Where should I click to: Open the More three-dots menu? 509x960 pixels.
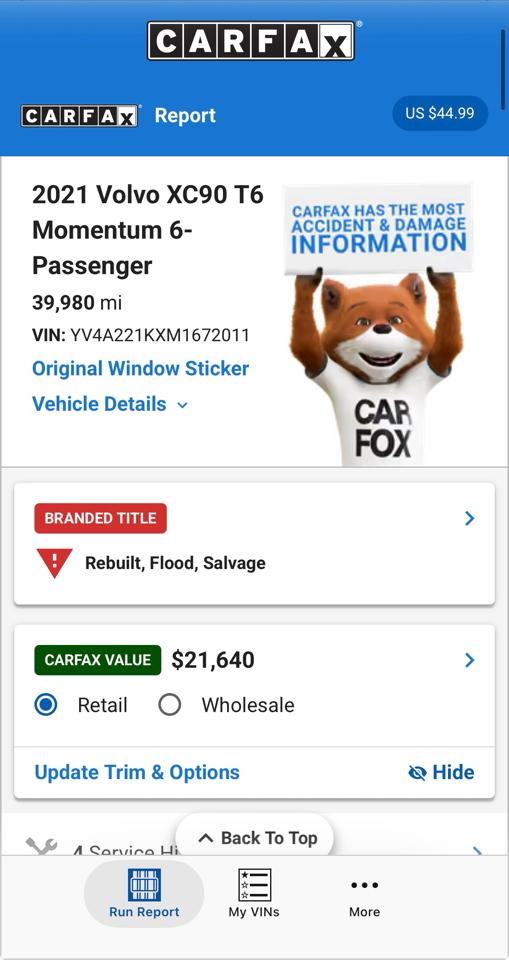[364, 885]
